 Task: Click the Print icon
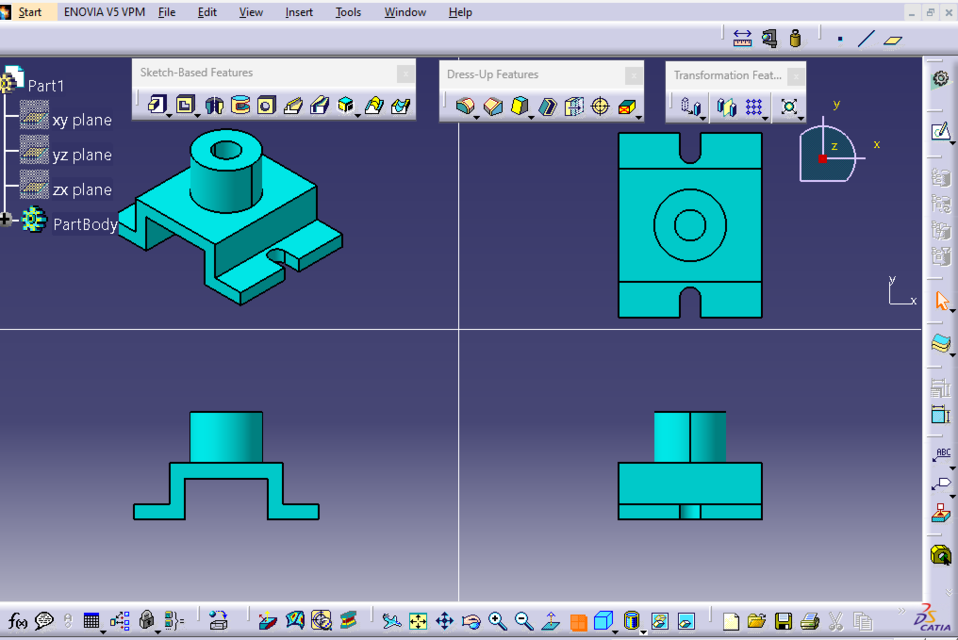[x=809, y=621]
